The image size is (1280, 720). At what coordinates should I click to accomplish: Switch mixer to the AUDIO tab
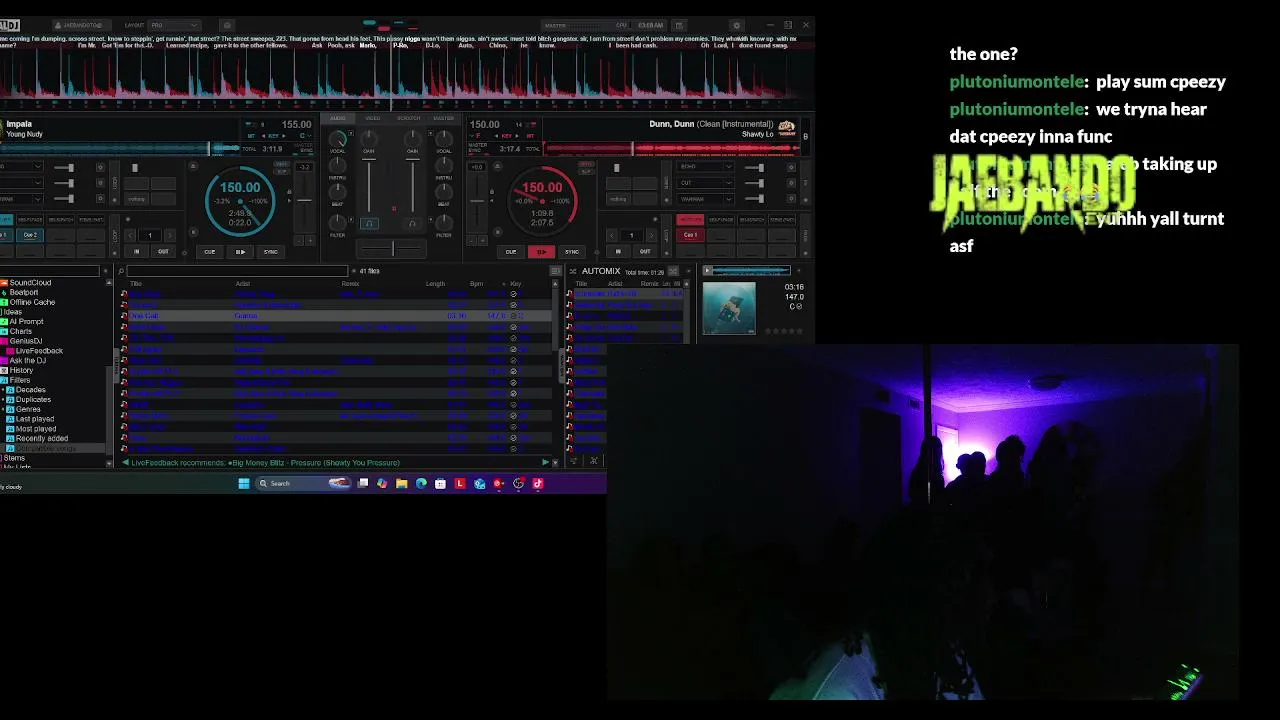pyautogui.click(x=338, y=118)
